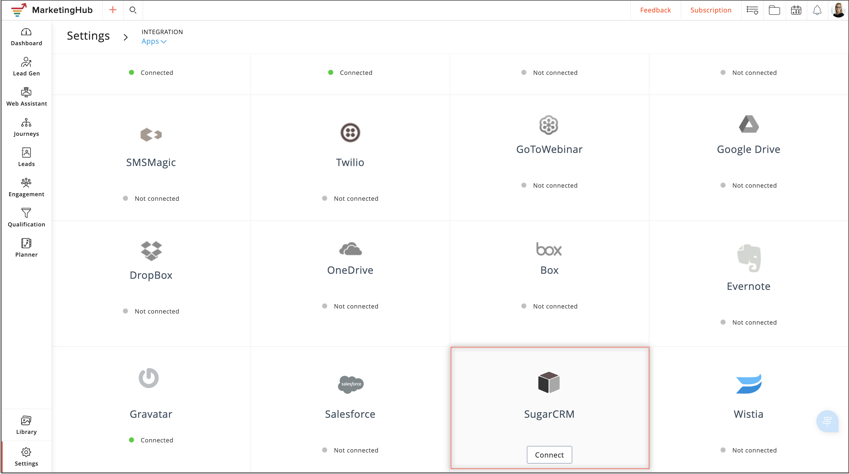Open Qualification funnel in sidebar
Viewport: 849px width, 474px height.
26,218
